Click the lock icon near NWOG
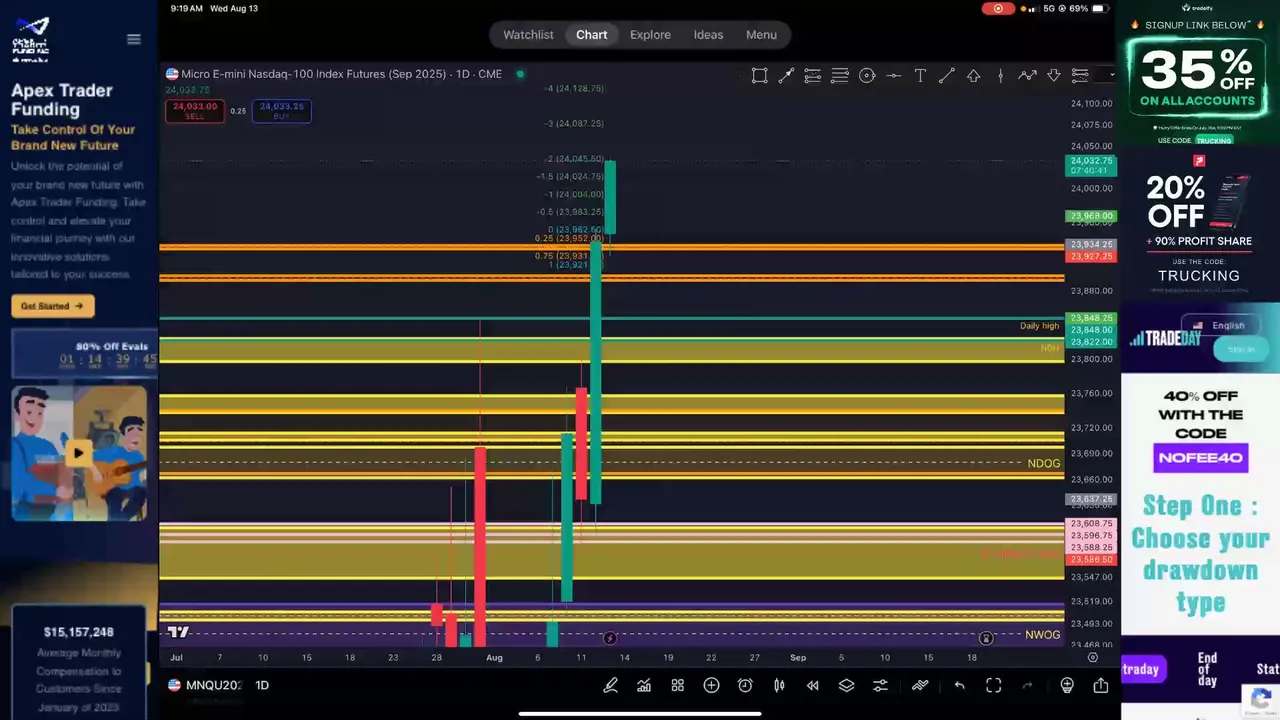 [986, 638]
